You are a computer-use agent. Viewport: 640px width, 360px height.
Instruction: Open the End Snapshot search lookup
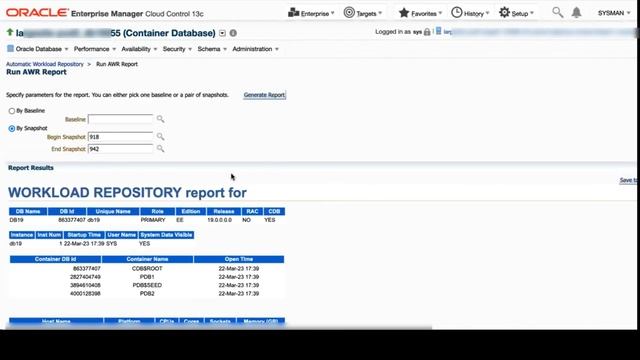[x=160, y=149]
